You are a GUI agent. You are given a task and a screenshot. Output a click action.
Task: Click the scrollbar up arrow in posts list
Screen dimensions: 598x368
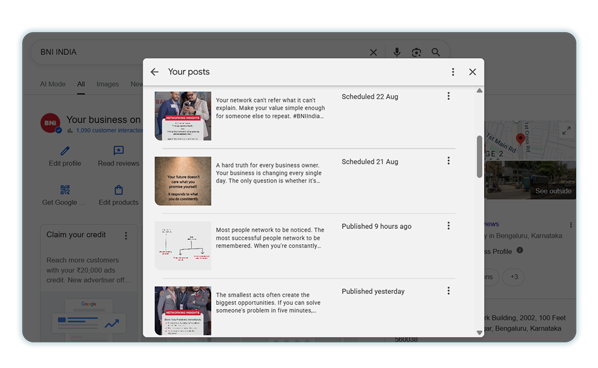479,91
